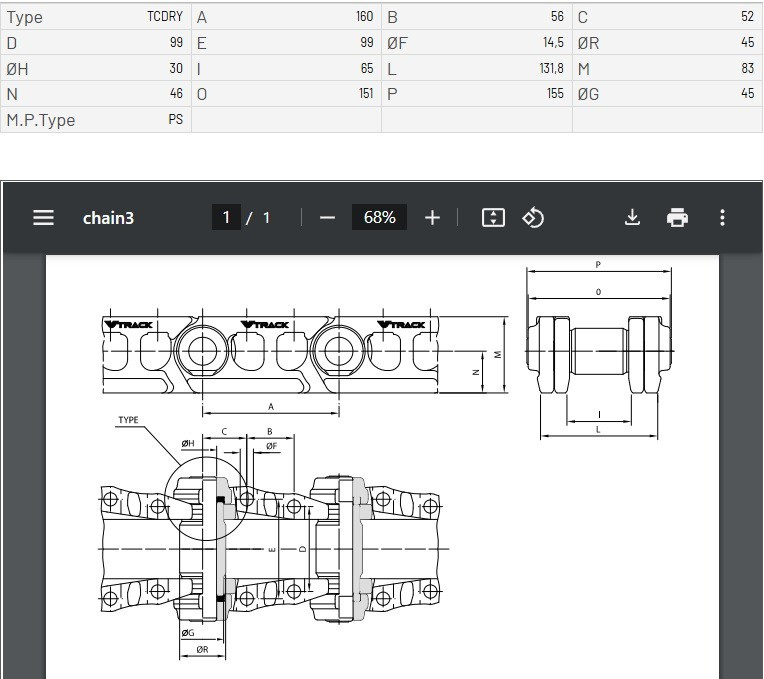Image resolution: width=764 pixels, height=679 pixels.
Task: Open the PDF viewer sidebar menu
Action: point(43,217)
